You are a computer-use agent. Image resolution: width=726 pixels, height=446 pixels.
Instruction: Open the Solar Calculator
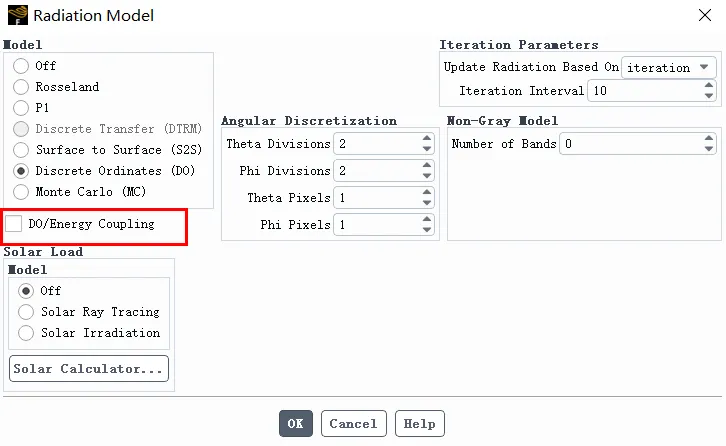[88, 369]
